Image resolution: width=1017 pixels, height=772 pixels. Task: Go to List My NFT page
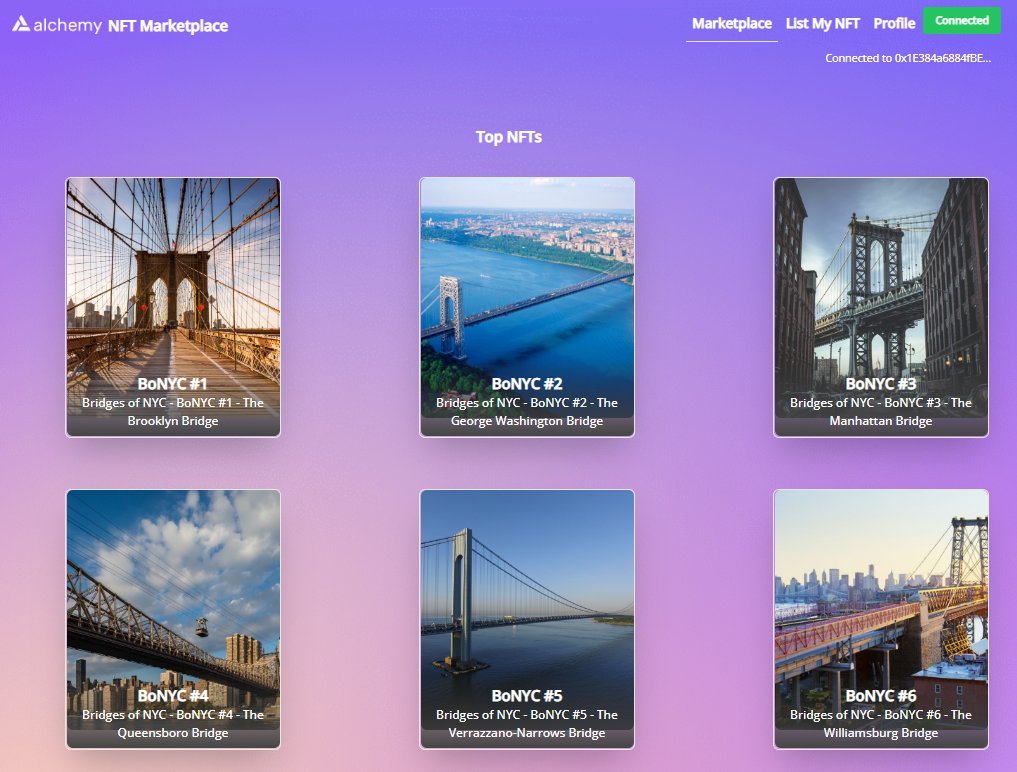point(823,23)
